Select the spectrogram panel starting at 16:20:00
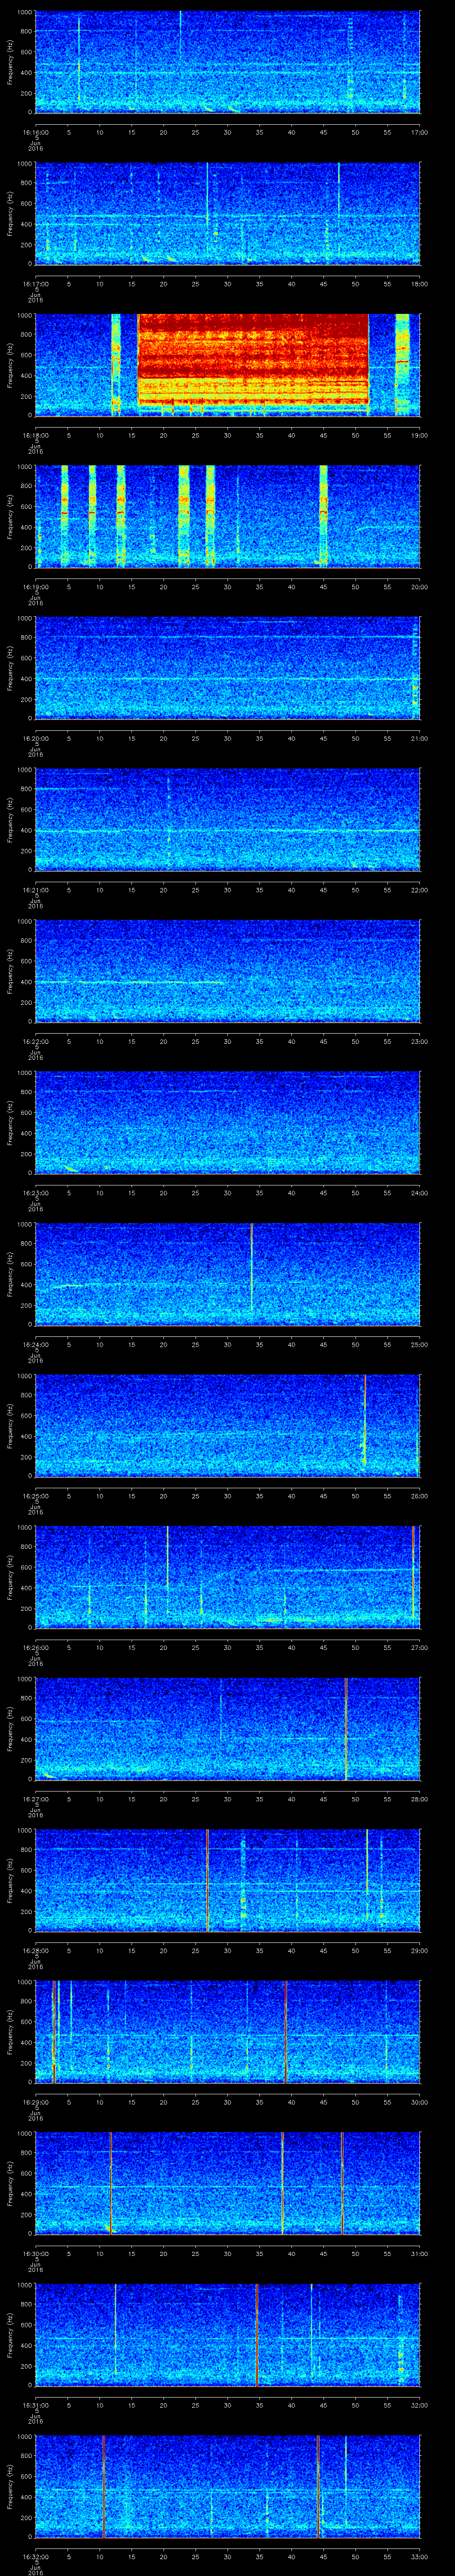455x2576 pixels. point(227,668)
